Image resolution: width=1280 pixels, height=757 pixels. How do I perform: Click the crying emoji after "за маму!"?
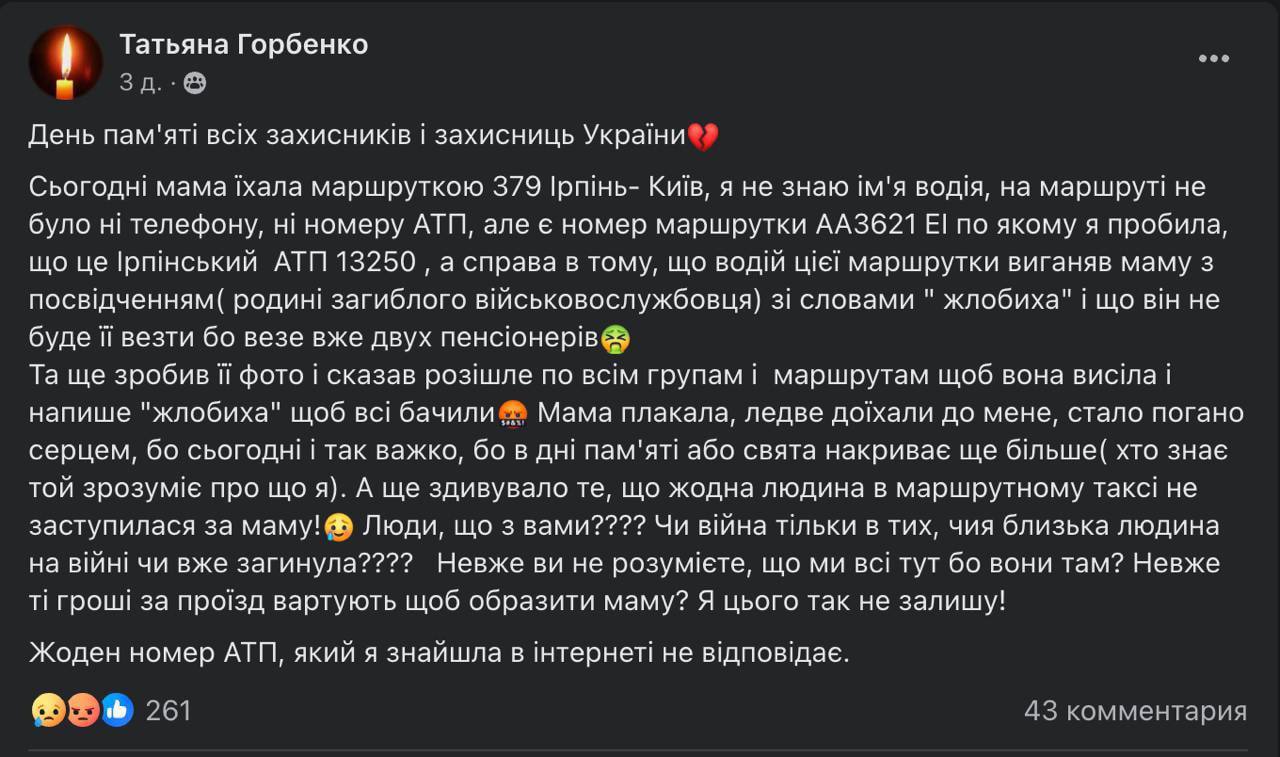[338, 526]
